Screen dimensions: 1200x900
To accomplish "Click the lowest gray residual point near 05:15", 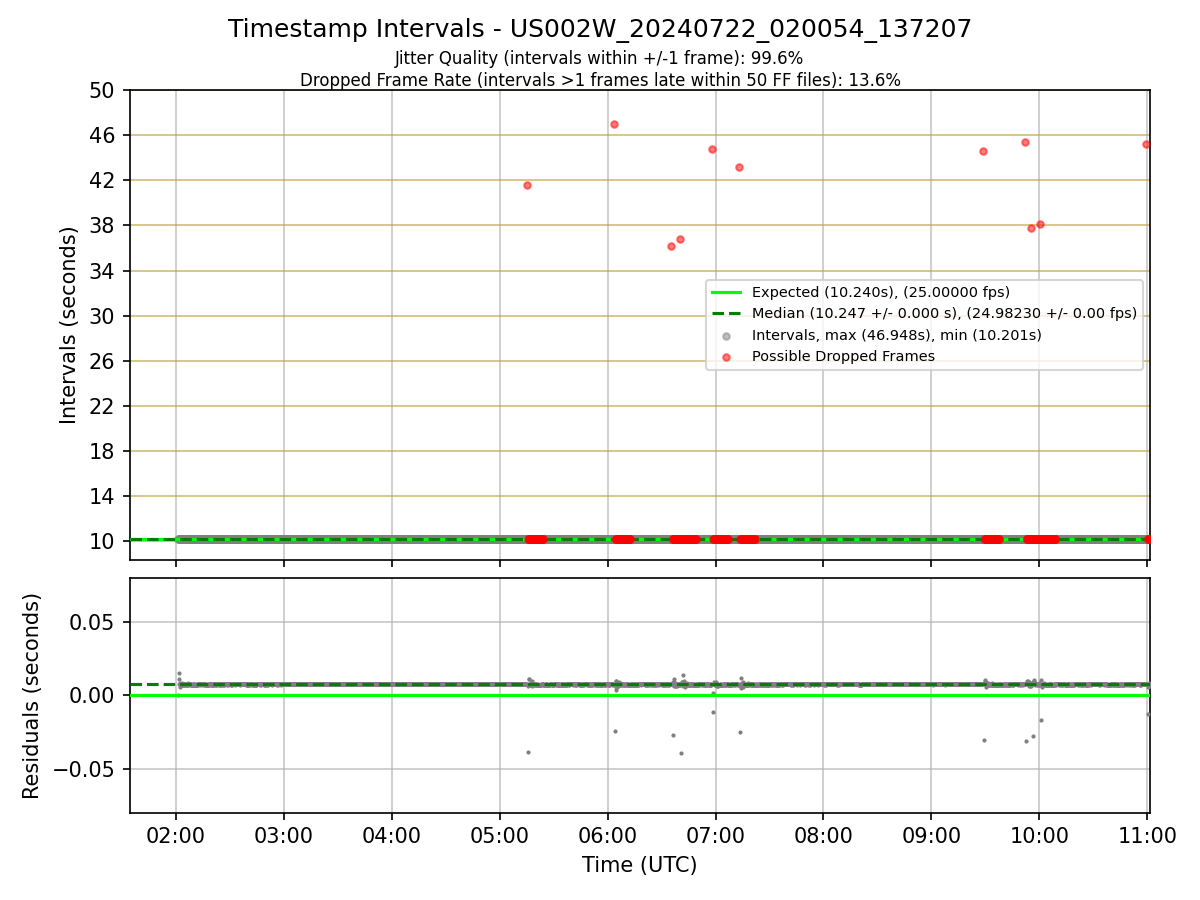I will (528, 752).
